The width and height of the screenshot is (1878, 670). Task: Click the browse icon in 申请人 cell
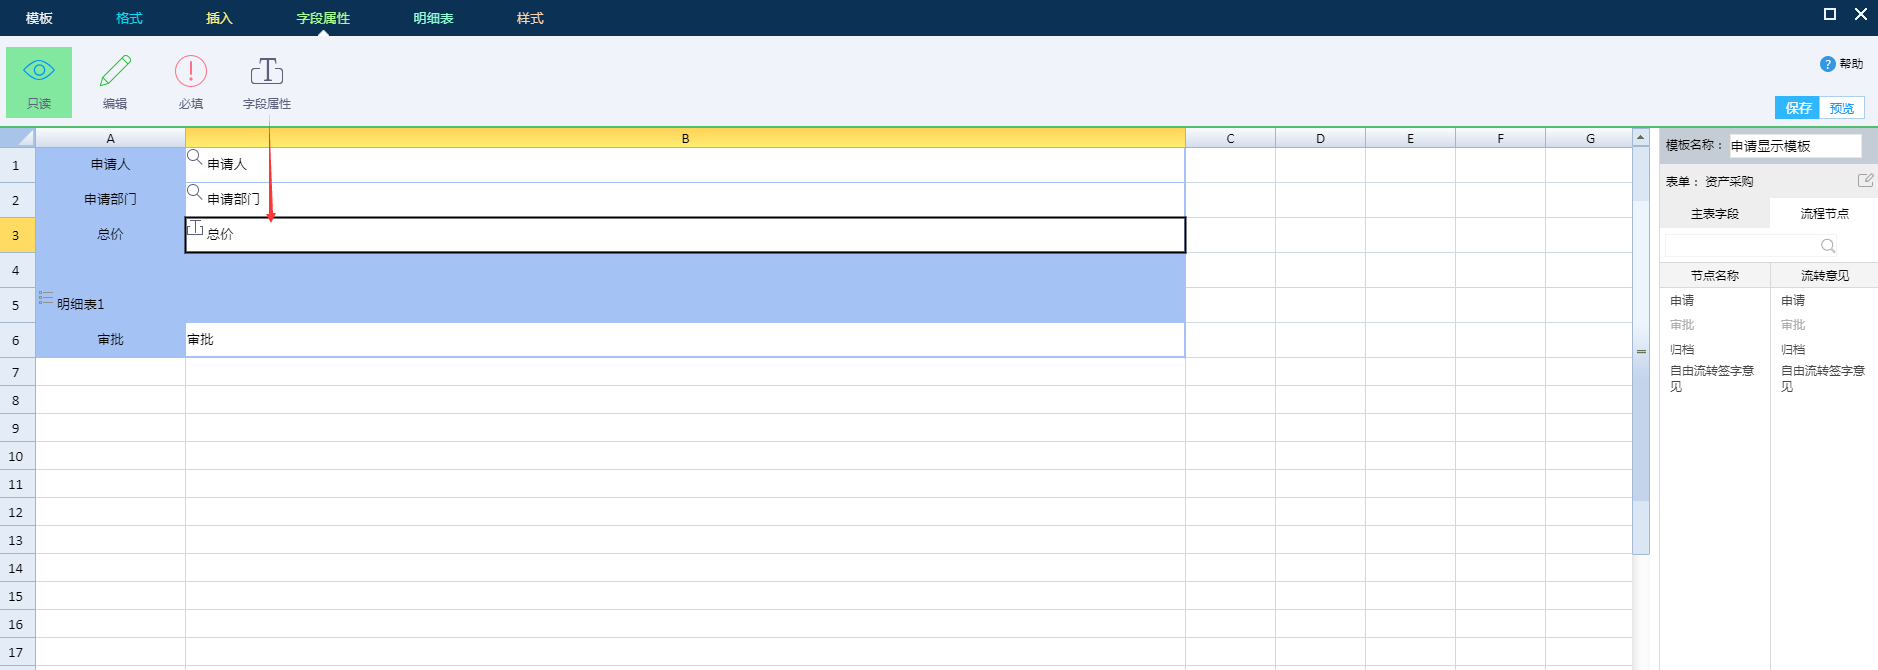[x=195, y=157]
